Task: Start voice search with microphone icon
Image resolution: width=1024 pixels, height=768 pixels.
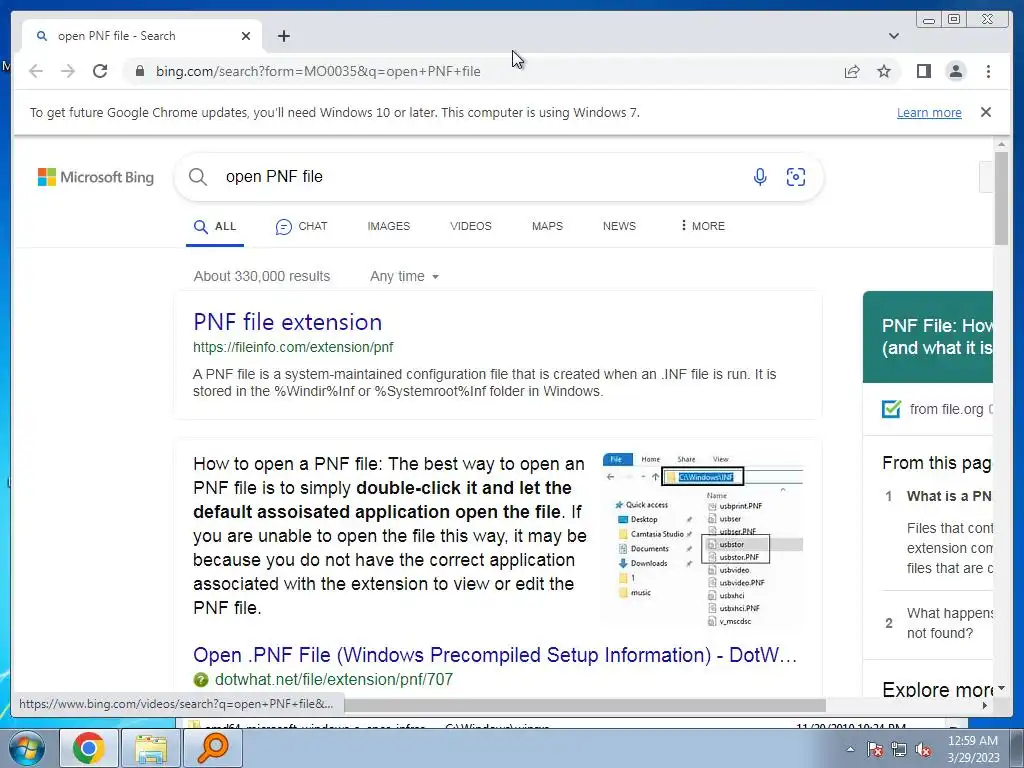Action: [x=760, y=177]
